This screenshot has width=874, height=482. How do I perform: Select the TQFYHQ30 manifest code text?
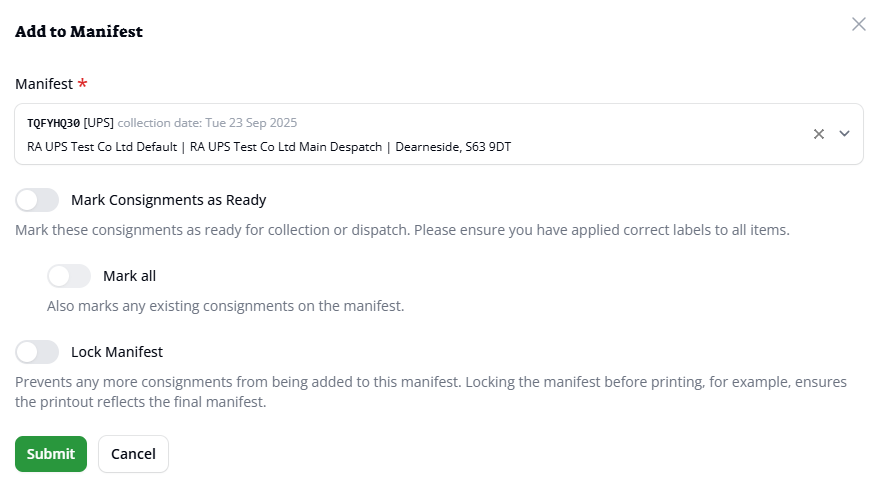[x=53, y=123]
